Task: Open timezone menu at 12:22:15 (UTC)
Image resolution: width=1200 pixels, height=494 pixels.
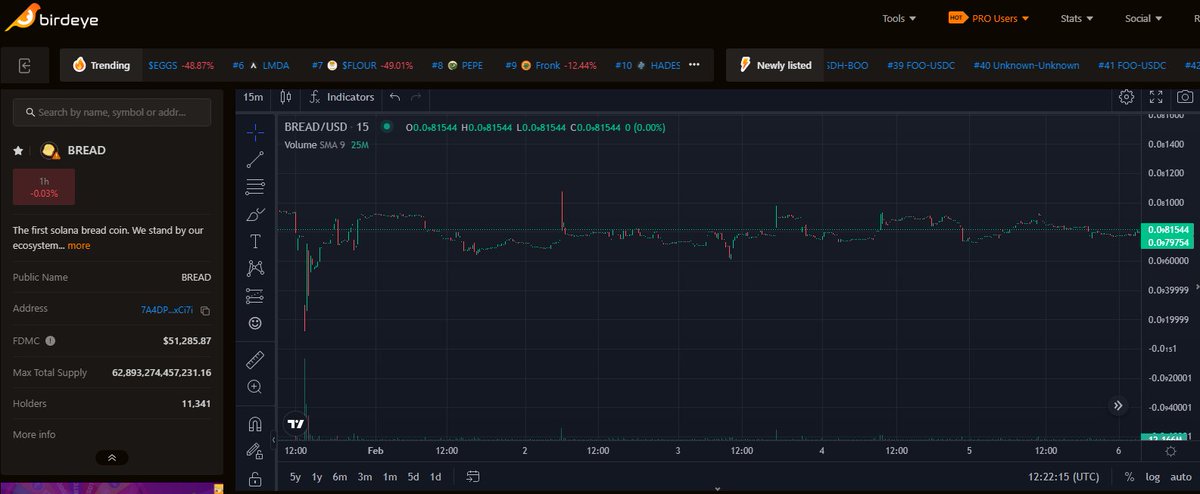Action: [1063, 477]
